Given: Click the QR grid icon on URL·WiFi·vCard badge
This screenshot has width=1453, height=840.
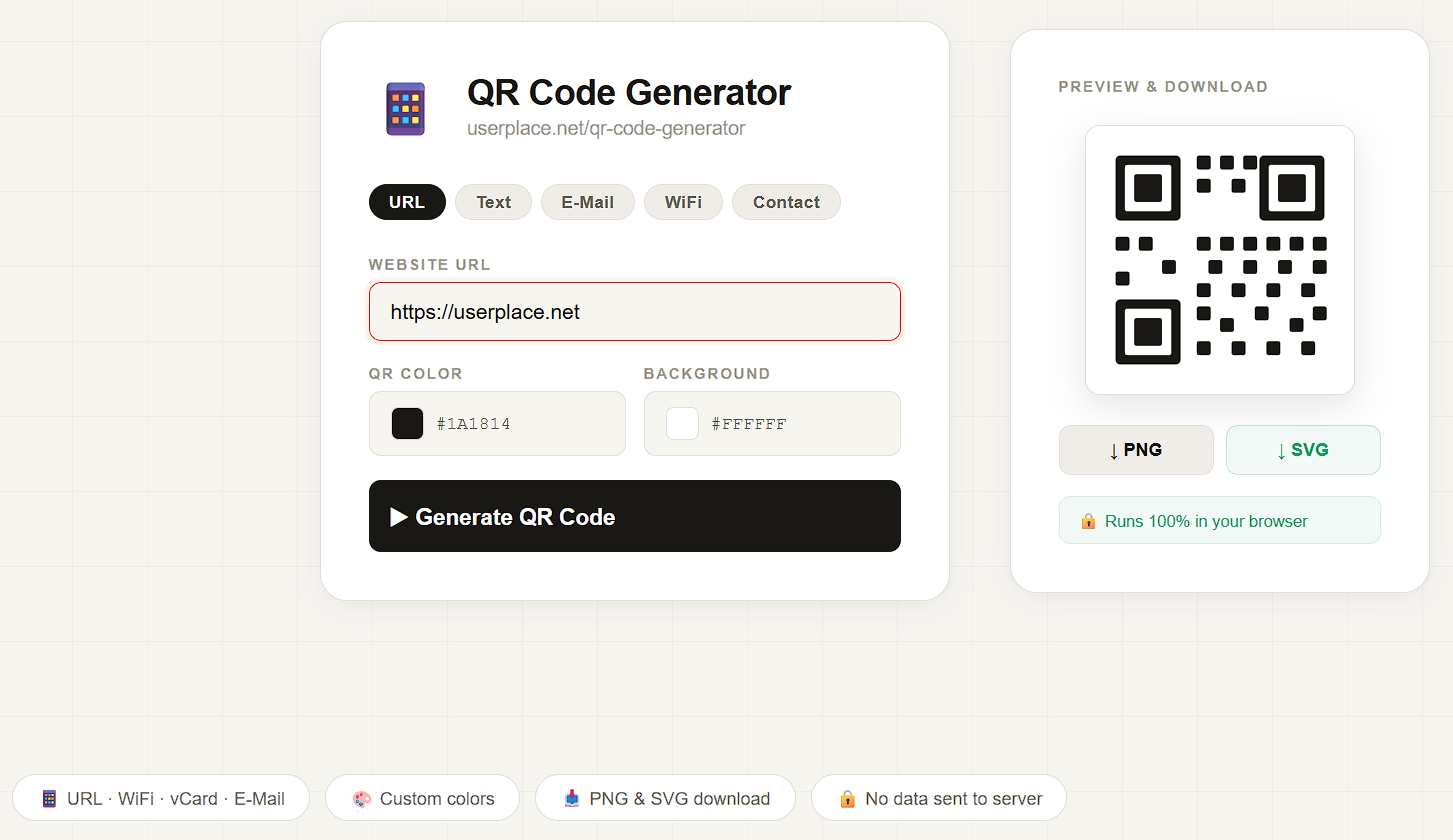Looking at the screenshot, I should [48, 798].
